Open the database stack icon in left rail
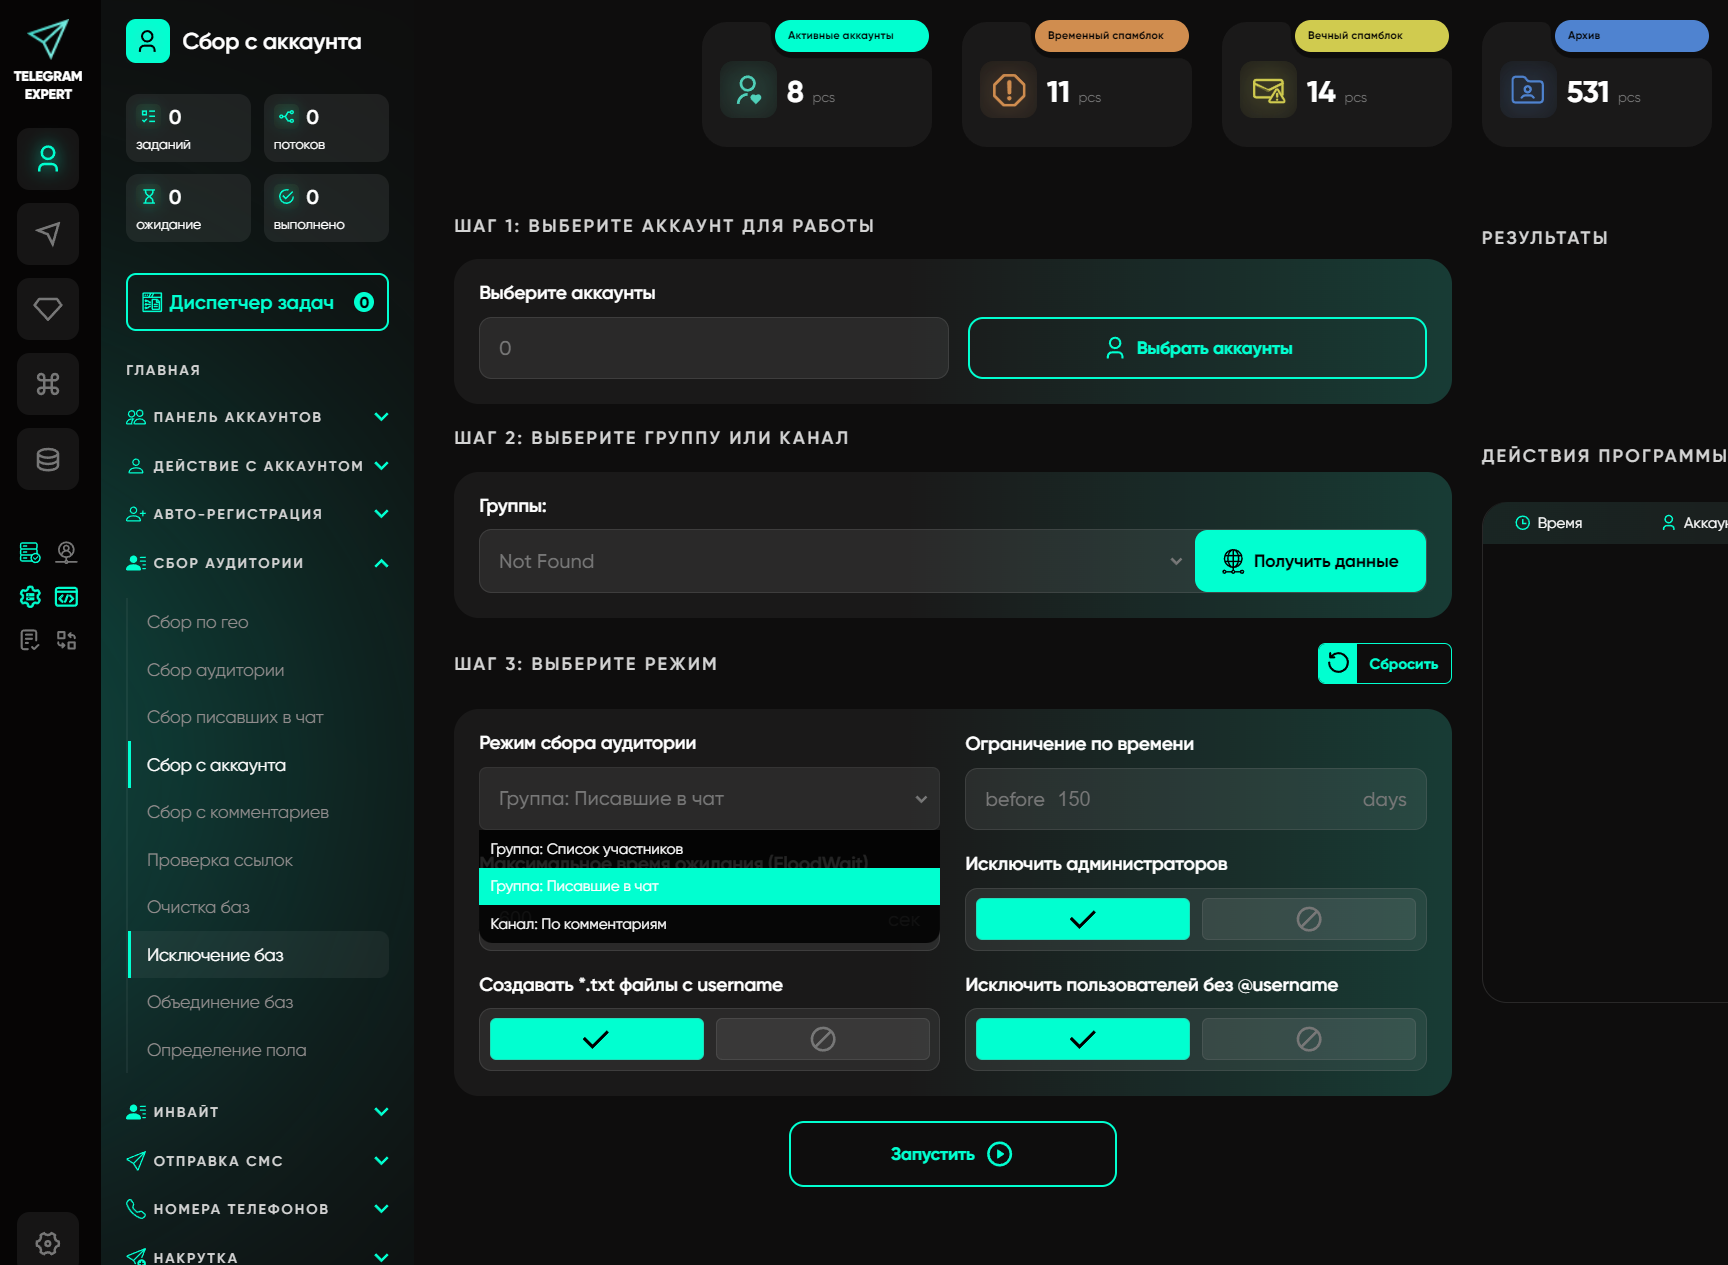 click(48, 459)
